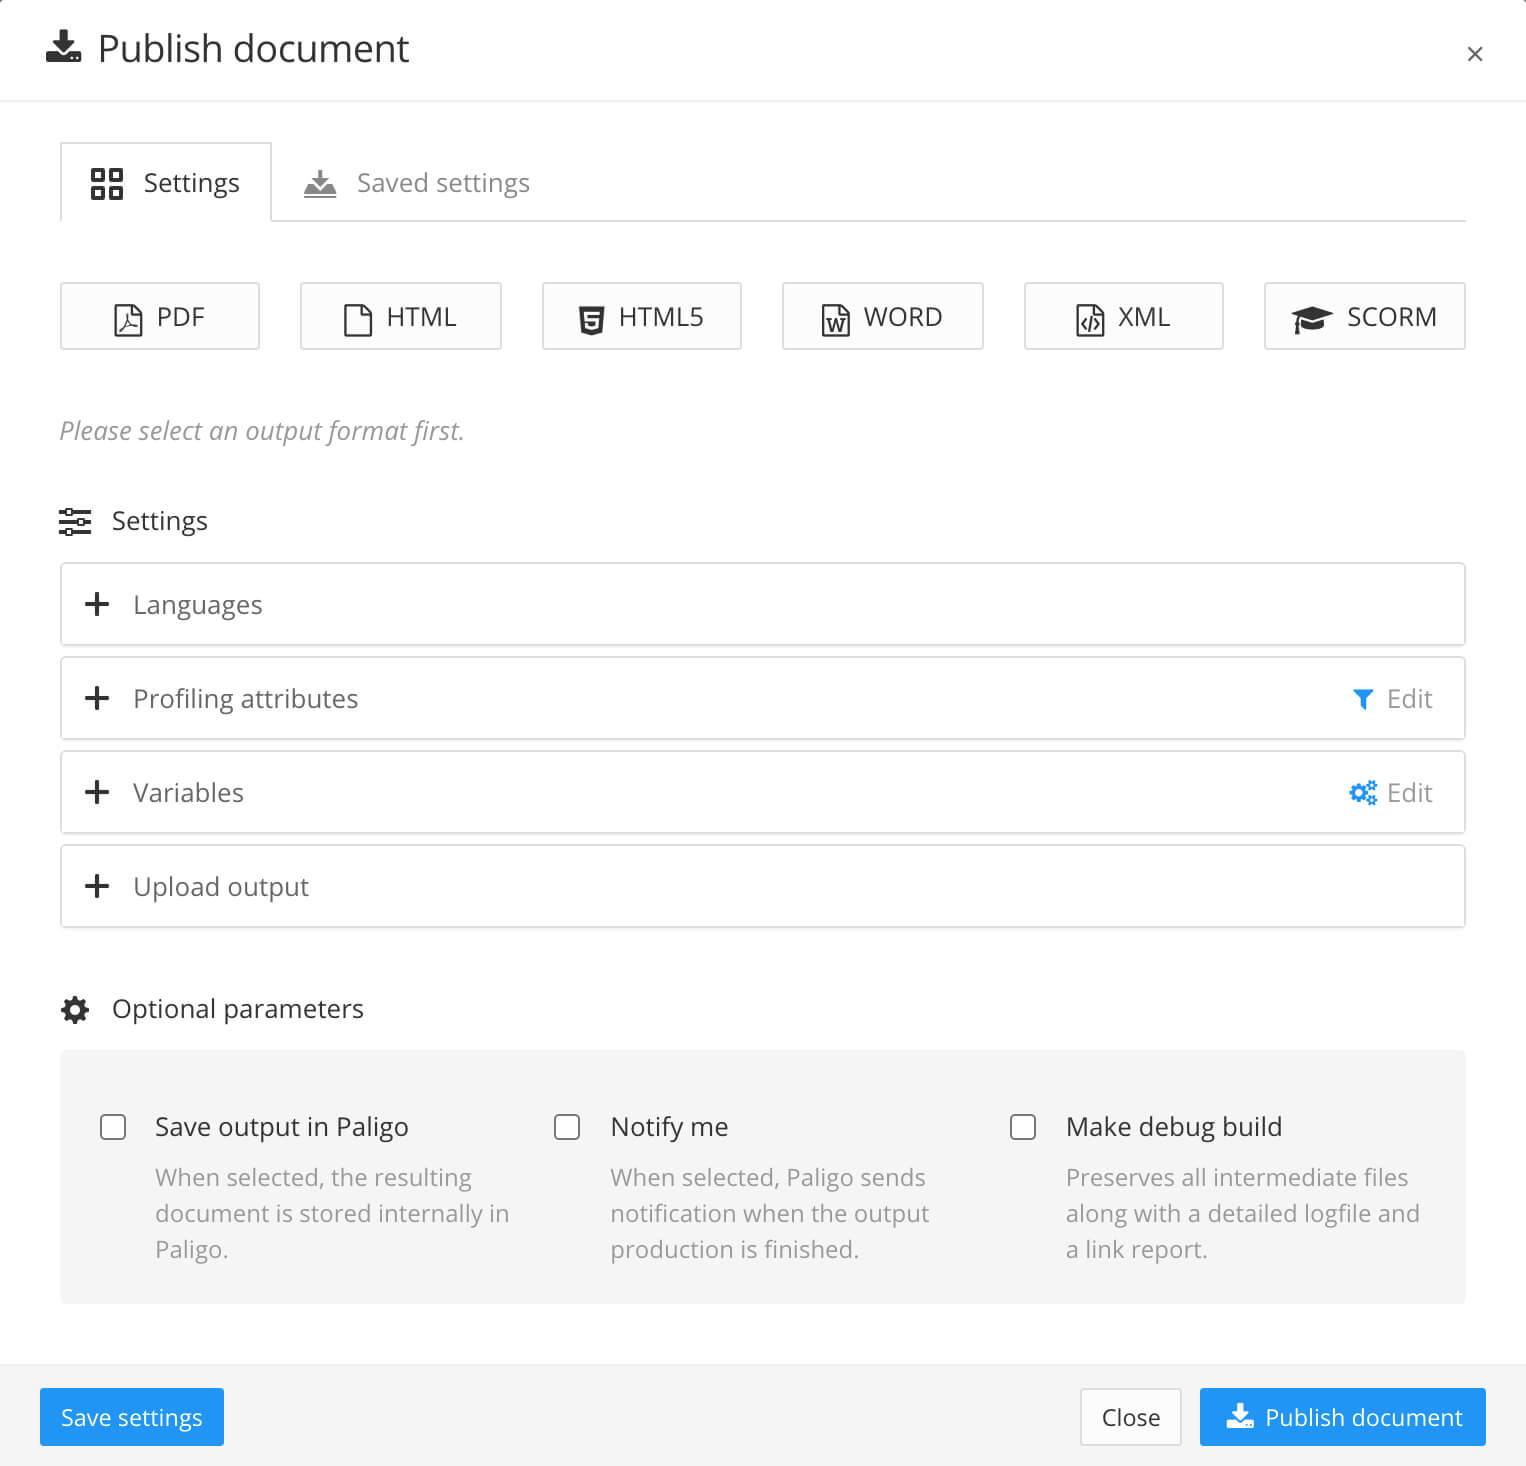Expand the Profiling attributes section
The height and width of the screenshot is (1466, 1526).
point(97,698)
